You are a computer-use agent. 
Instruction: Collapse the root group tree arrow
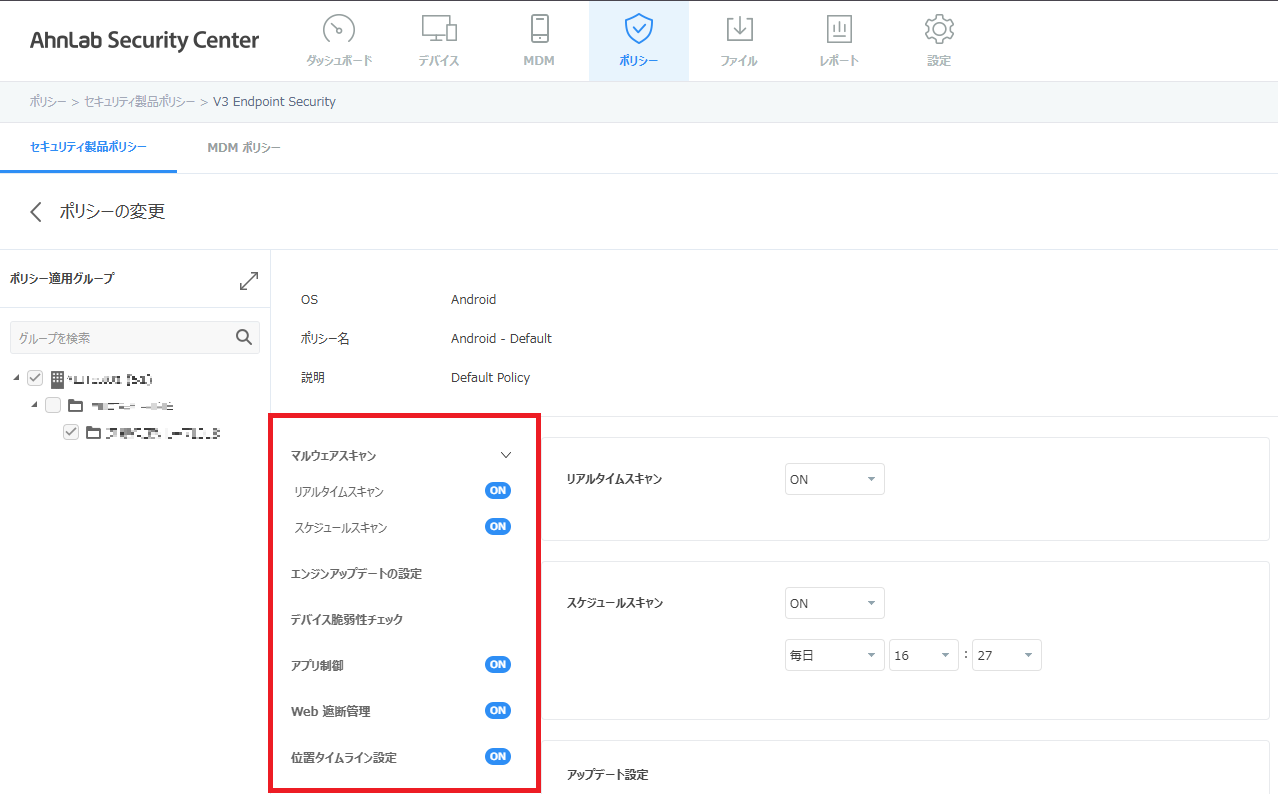click(x=17, y=378)
